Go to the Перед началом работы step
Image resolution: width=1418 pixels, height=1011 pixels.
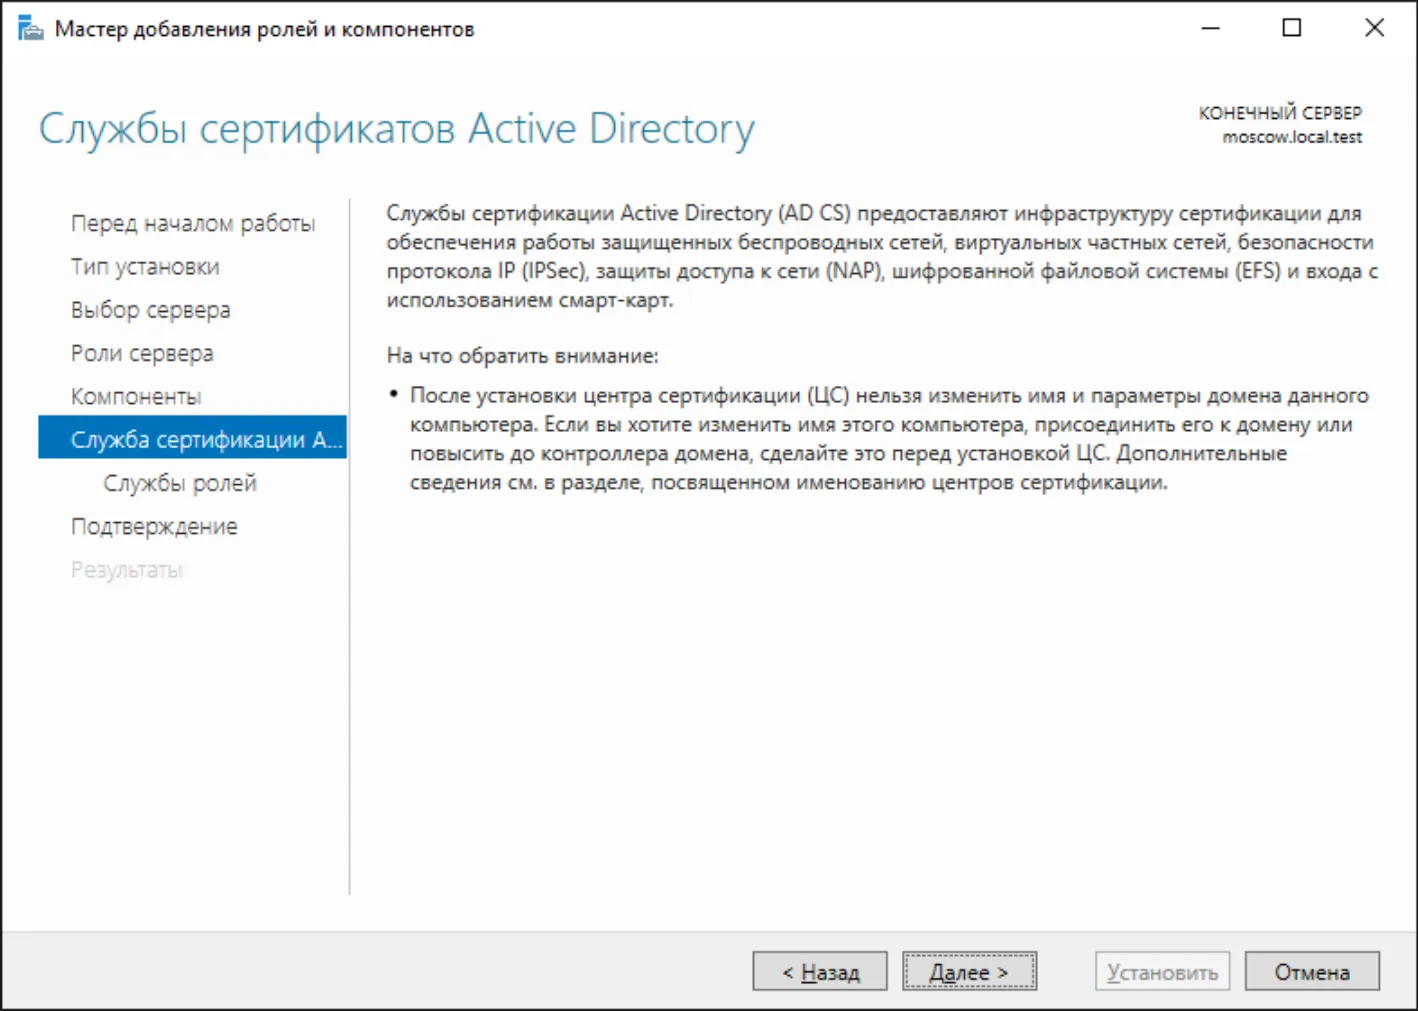193,223
